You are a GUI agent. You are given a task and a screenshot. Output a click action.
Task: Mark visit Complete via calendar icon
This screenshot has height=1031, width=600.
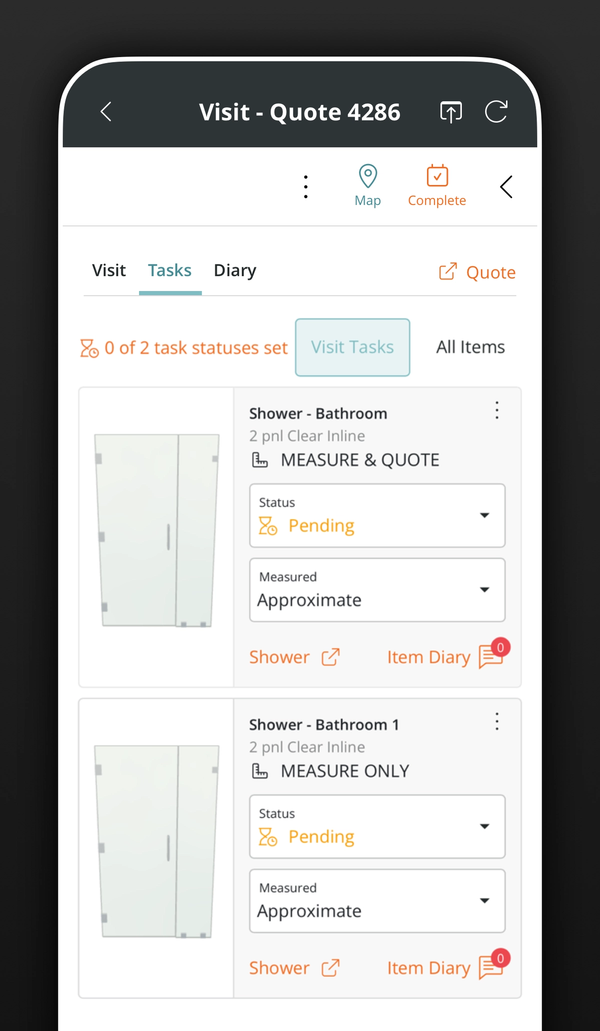click(x=437, y=186)
